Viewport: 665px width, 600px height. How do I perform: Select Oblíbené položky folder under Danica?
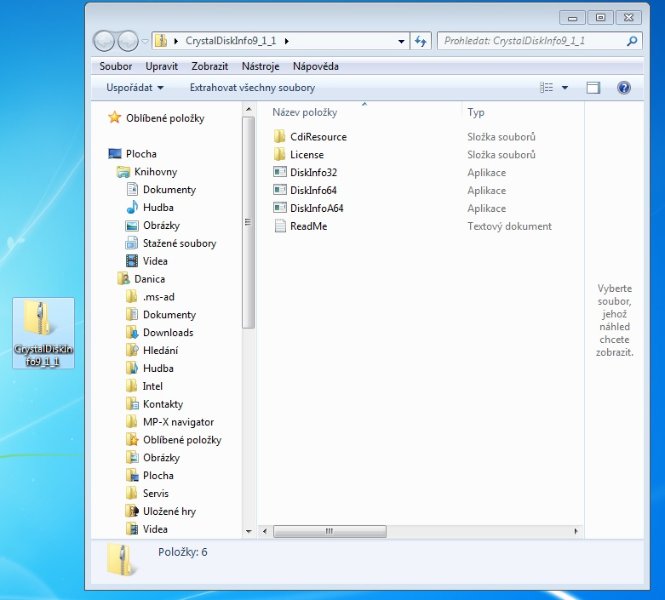pos(174,440)
